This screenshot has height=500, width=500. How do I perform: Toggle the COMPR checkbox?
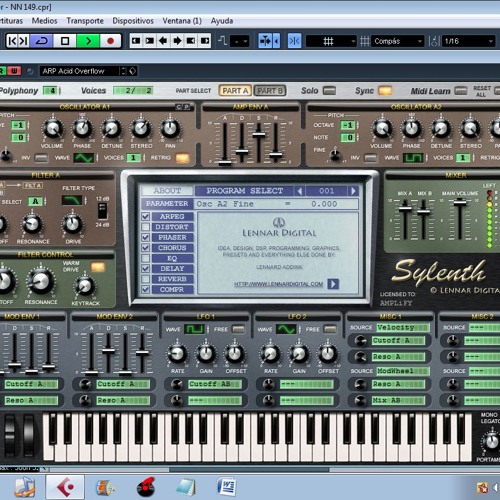(145, 289)
